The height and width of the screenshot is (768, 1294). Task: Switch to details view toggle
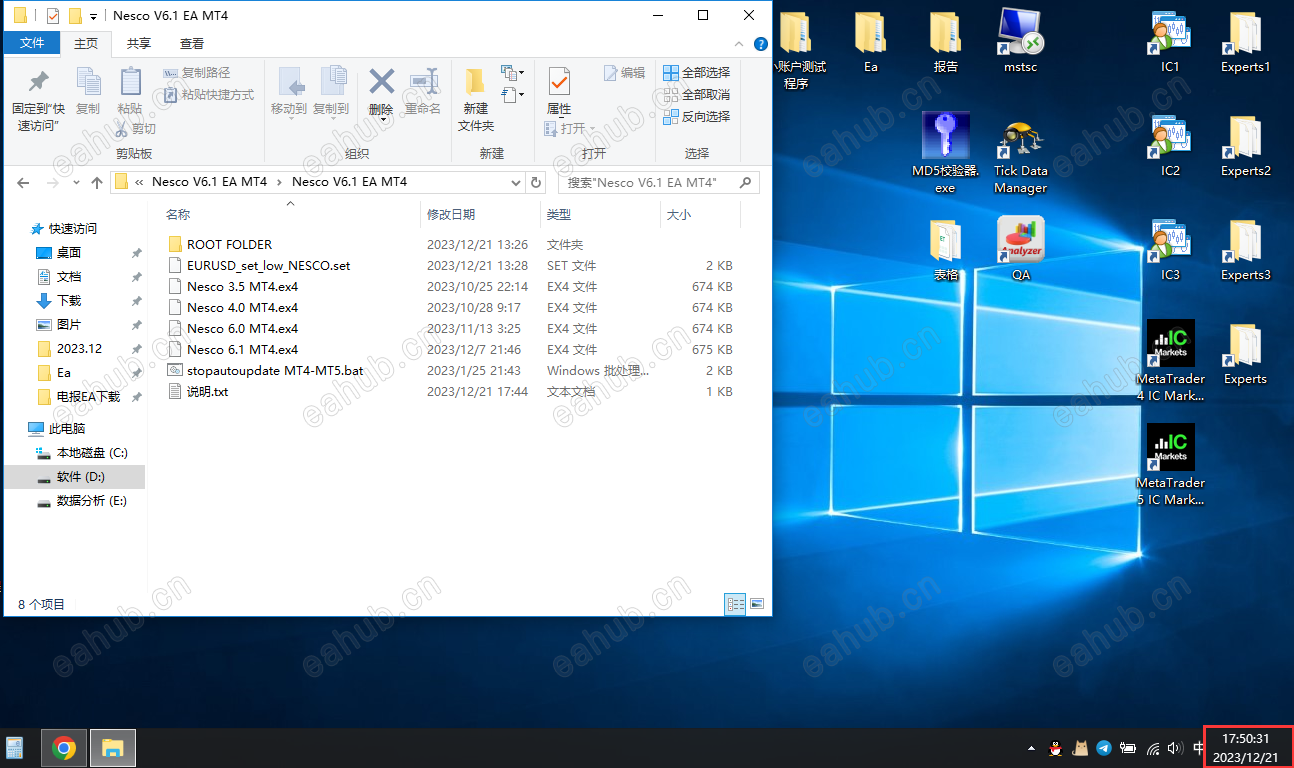[x=736, y=604]
